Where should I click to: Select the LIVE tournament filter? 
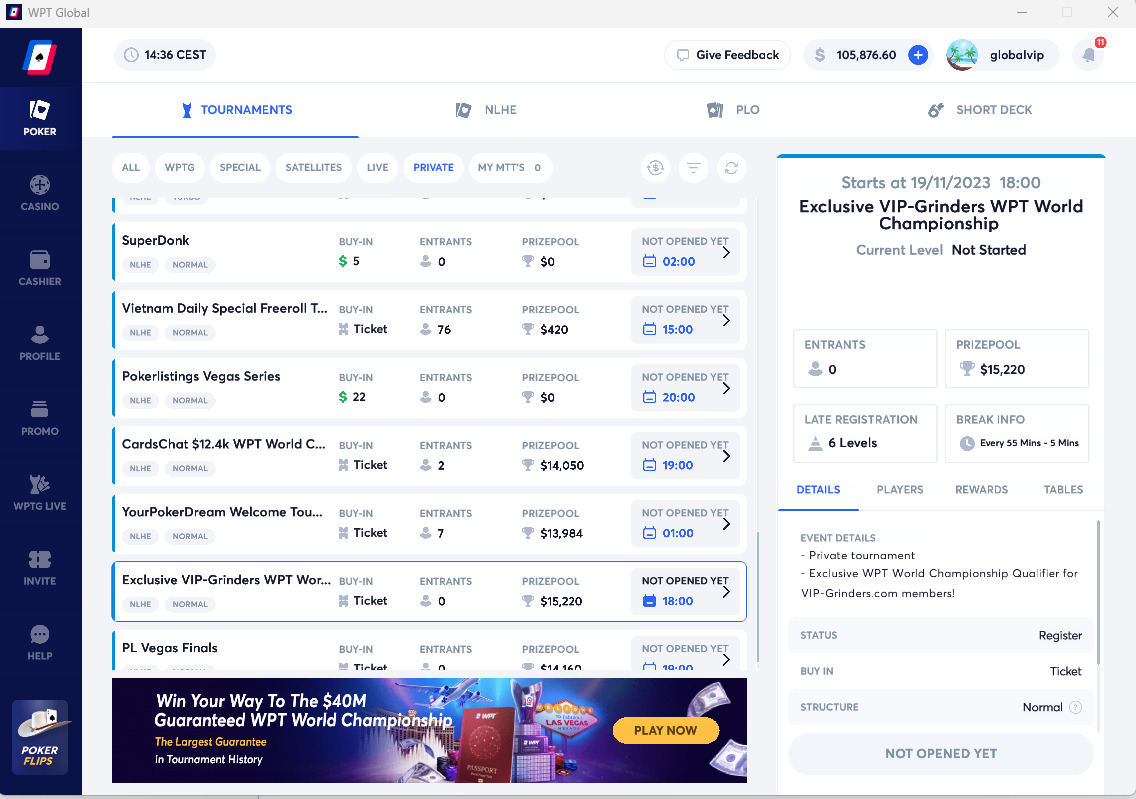pos(377,167)
